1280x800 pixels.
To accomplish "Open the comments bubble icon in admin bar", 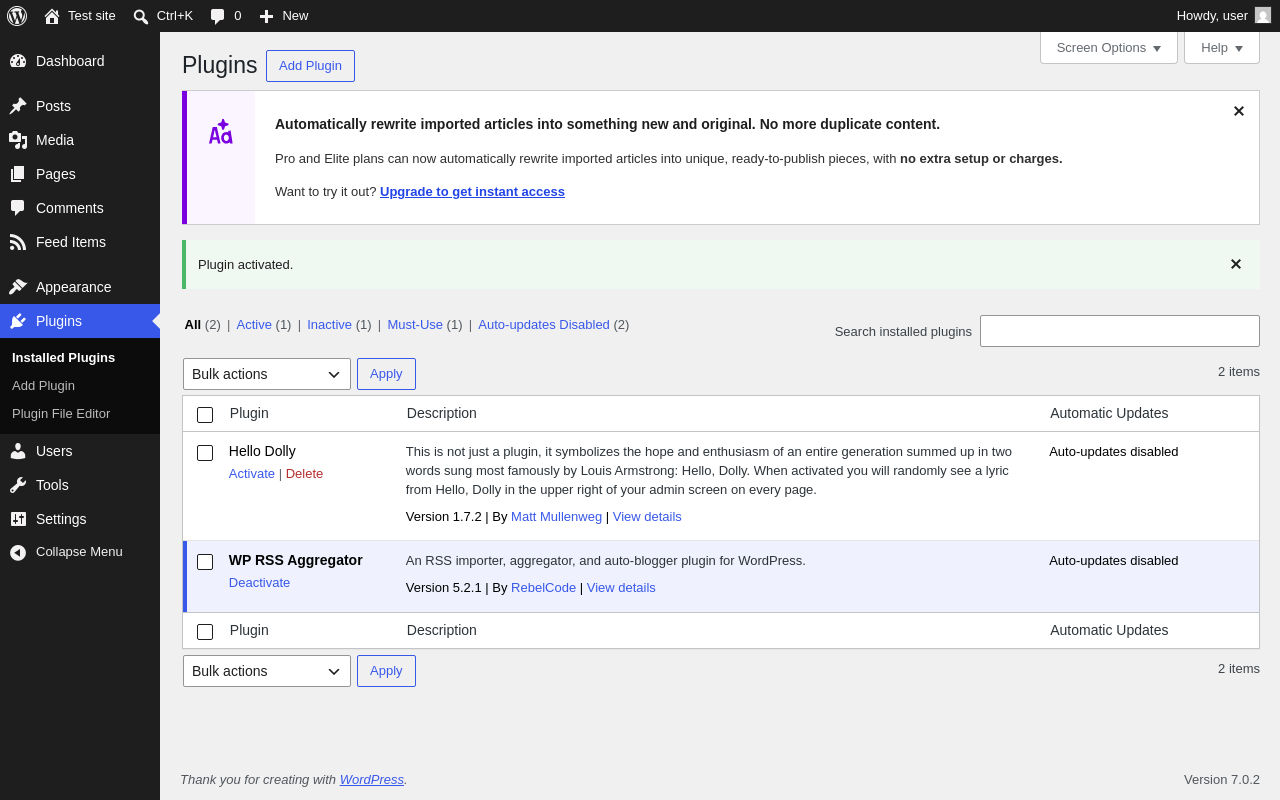I will pos(218,16).
